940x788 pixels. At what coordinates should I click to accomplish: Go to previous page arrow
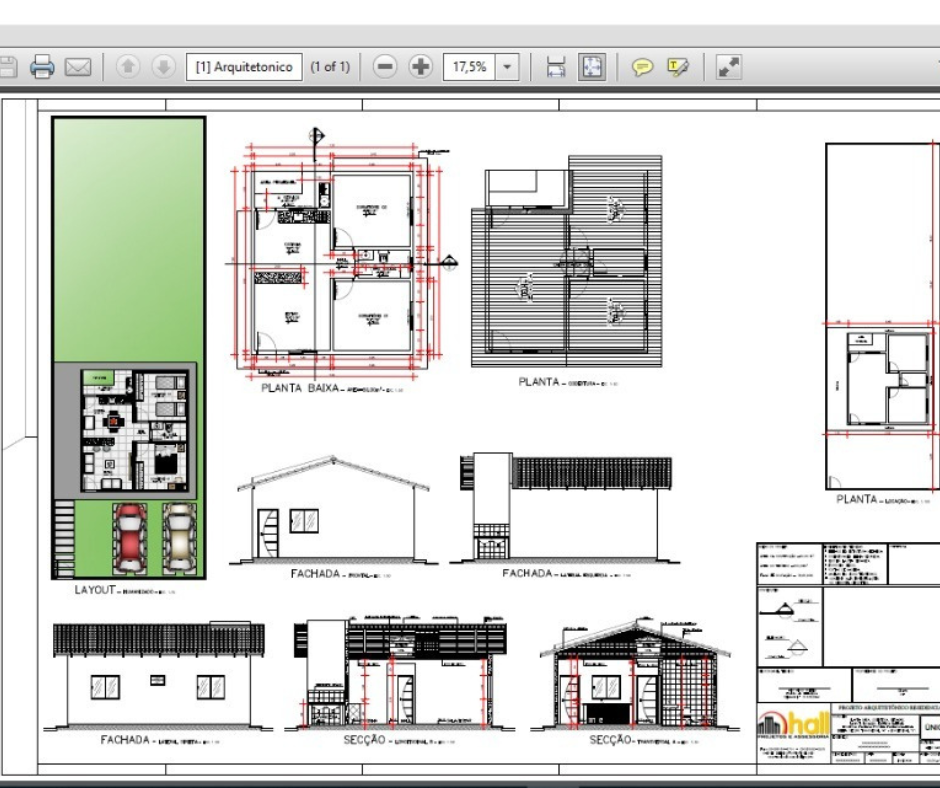[128, 67]
